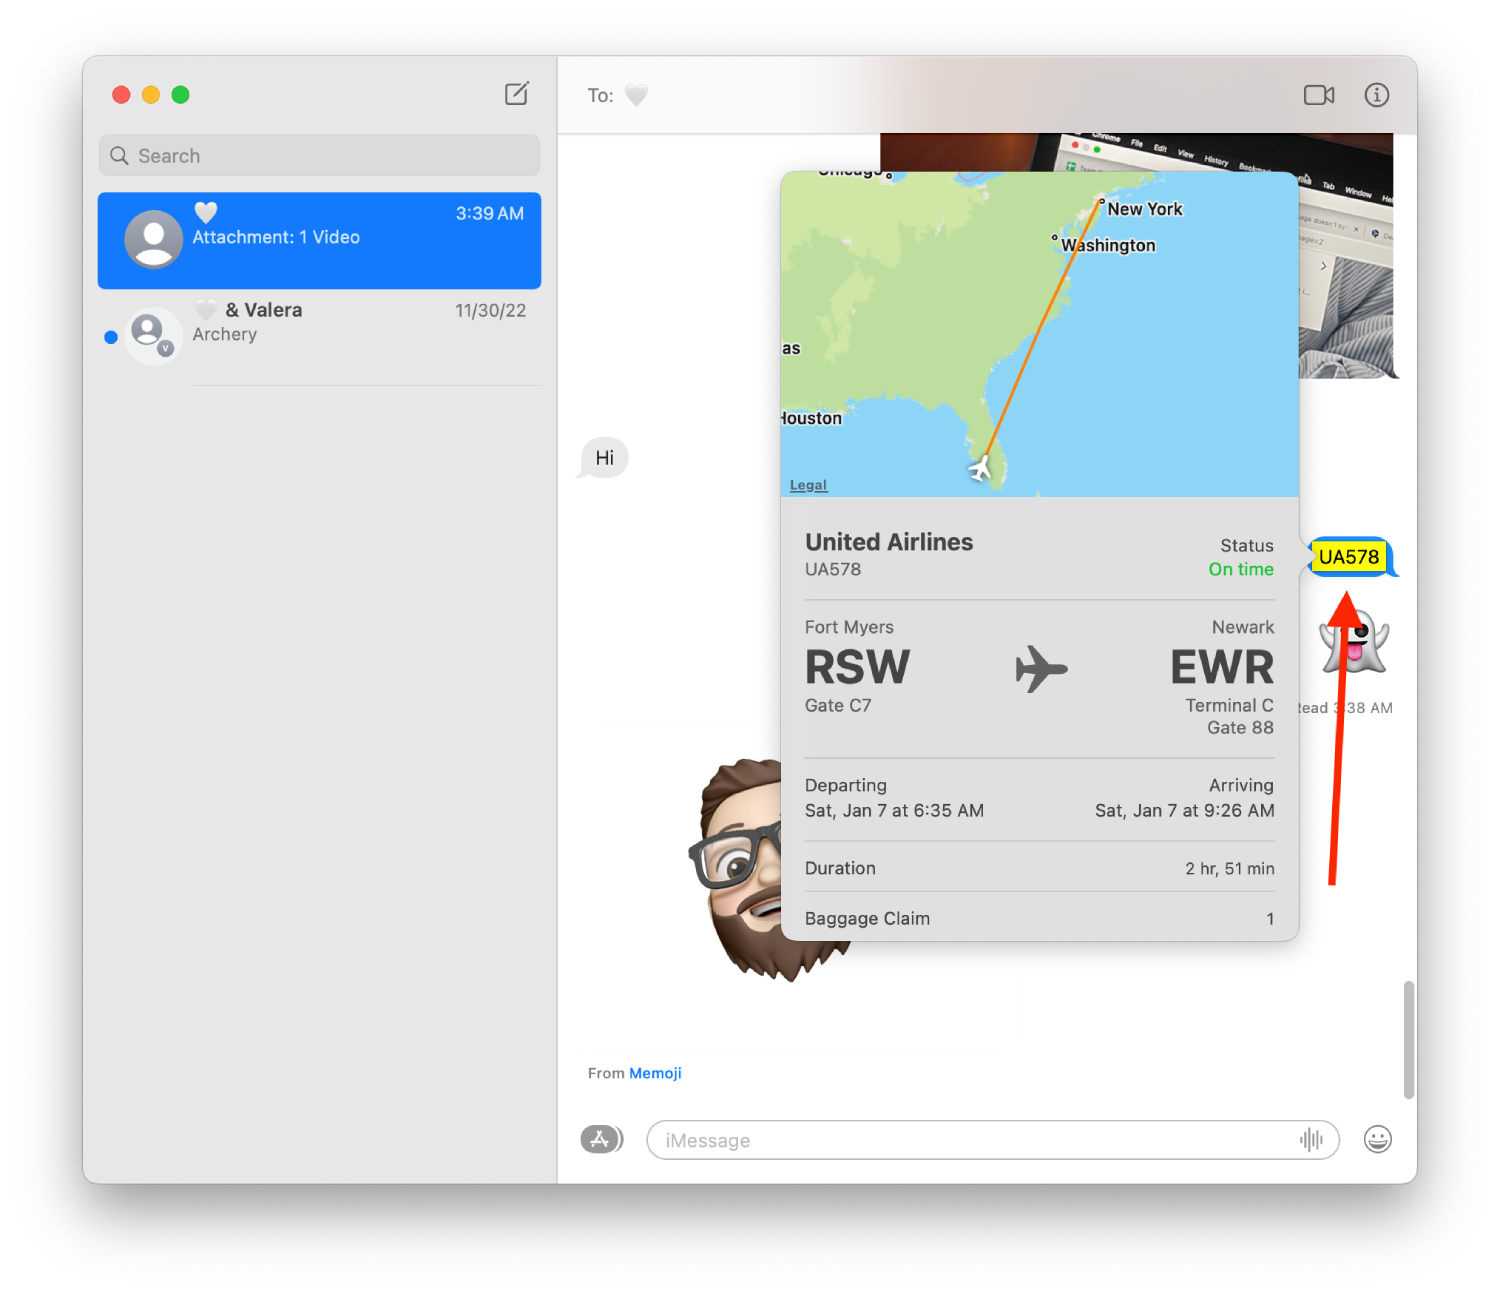Open the Legal link on map
Screen dimensions: 1500x1293
pyautogui.click(x=808, y=485)
